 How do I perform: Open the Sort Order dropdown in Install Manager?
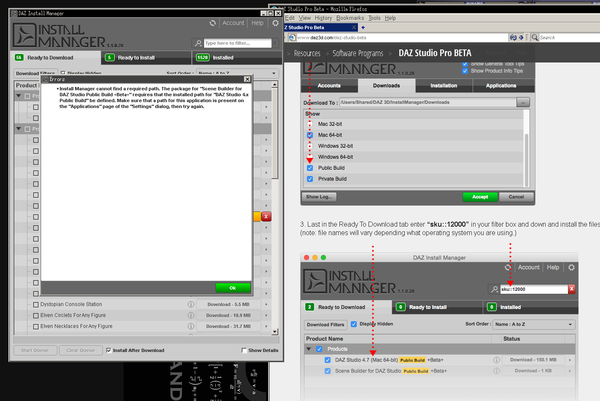237,73
